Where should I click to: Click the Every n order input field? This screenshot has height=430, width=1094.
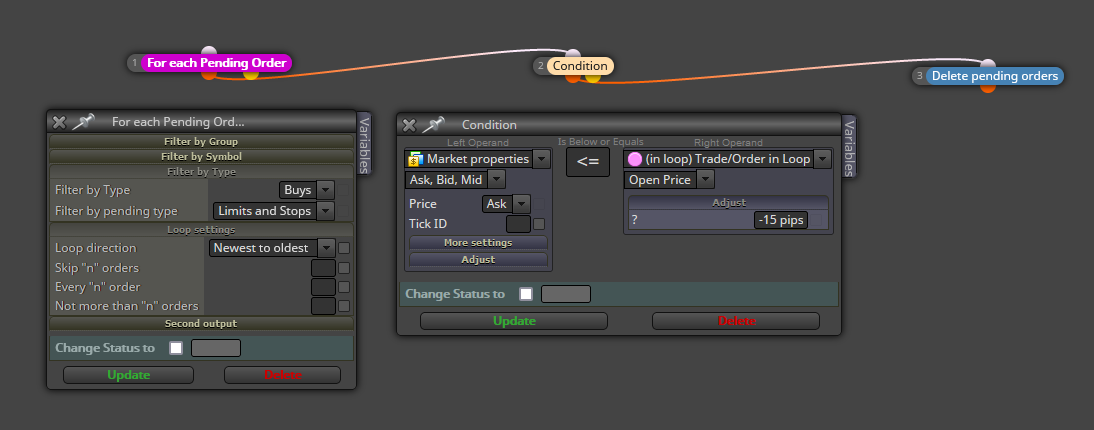pos(324,287)
